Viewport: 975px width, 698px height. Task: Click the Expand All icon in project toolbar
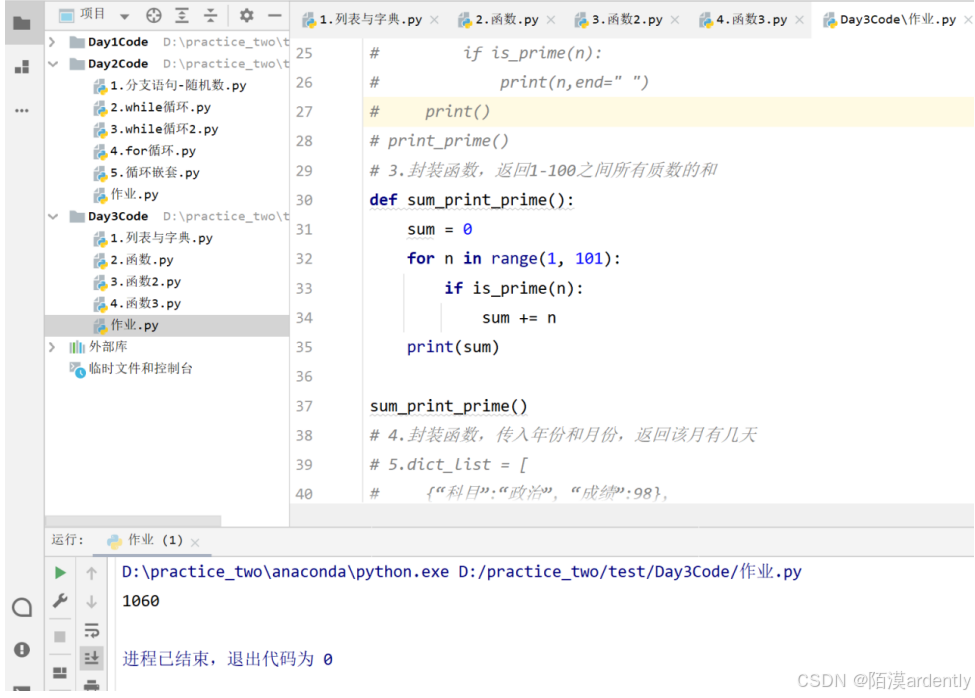coord(182,16)
